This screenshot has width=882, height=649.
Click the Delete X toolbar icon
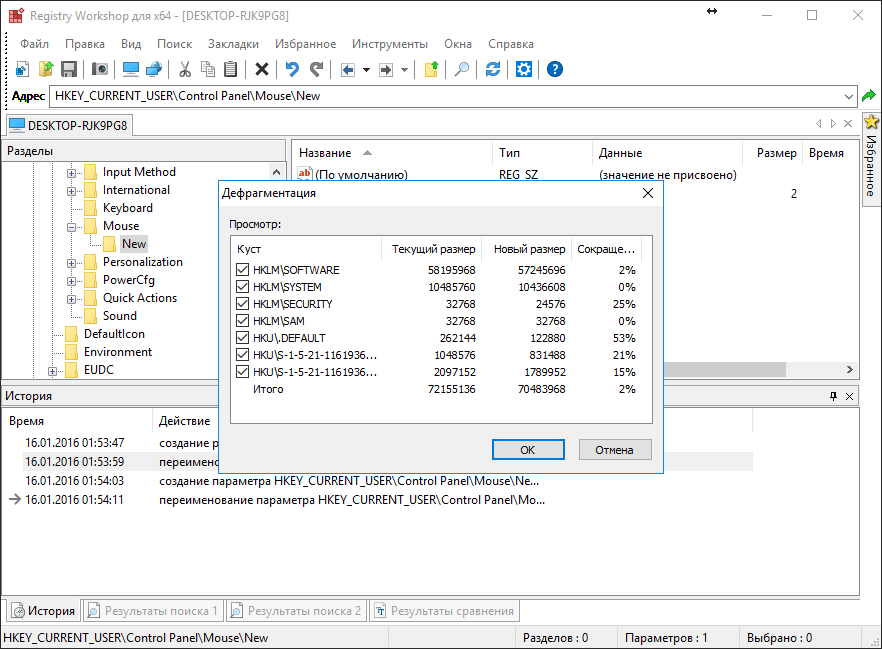(x=262, y=69)
